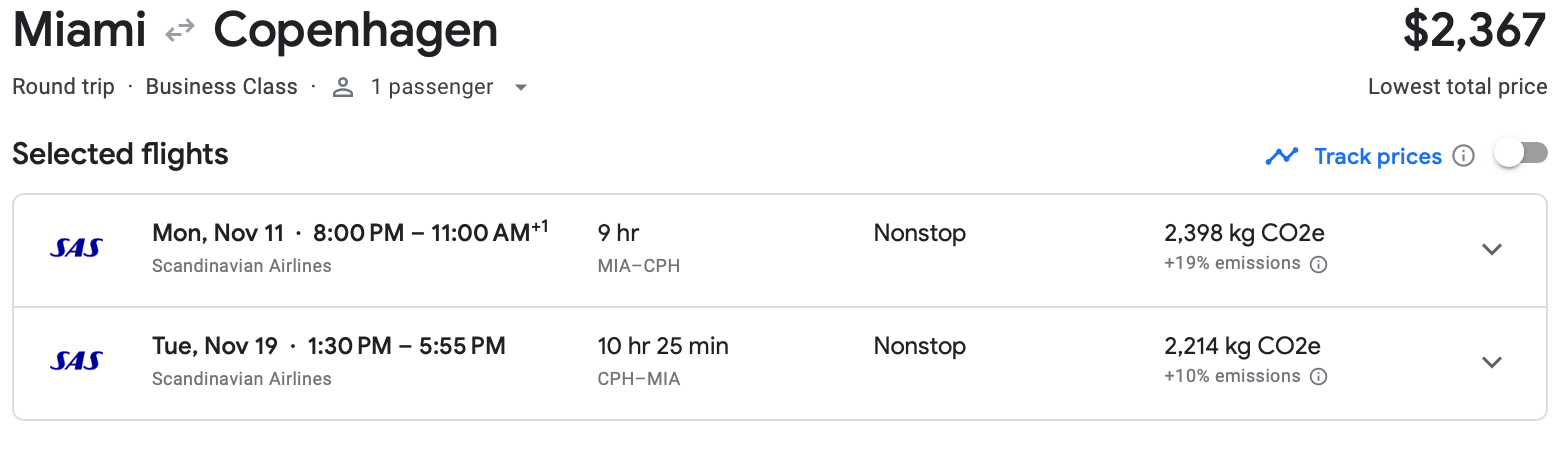Show info for +19% emissions
1566x452 pixels.
coord(1318,265)
